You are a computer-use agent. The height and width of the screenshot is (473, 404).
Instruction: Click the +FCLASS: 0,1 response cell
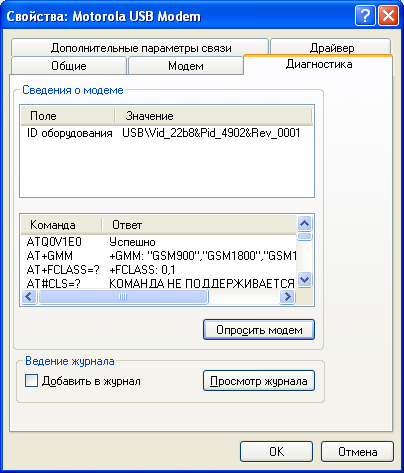(142, 270)
